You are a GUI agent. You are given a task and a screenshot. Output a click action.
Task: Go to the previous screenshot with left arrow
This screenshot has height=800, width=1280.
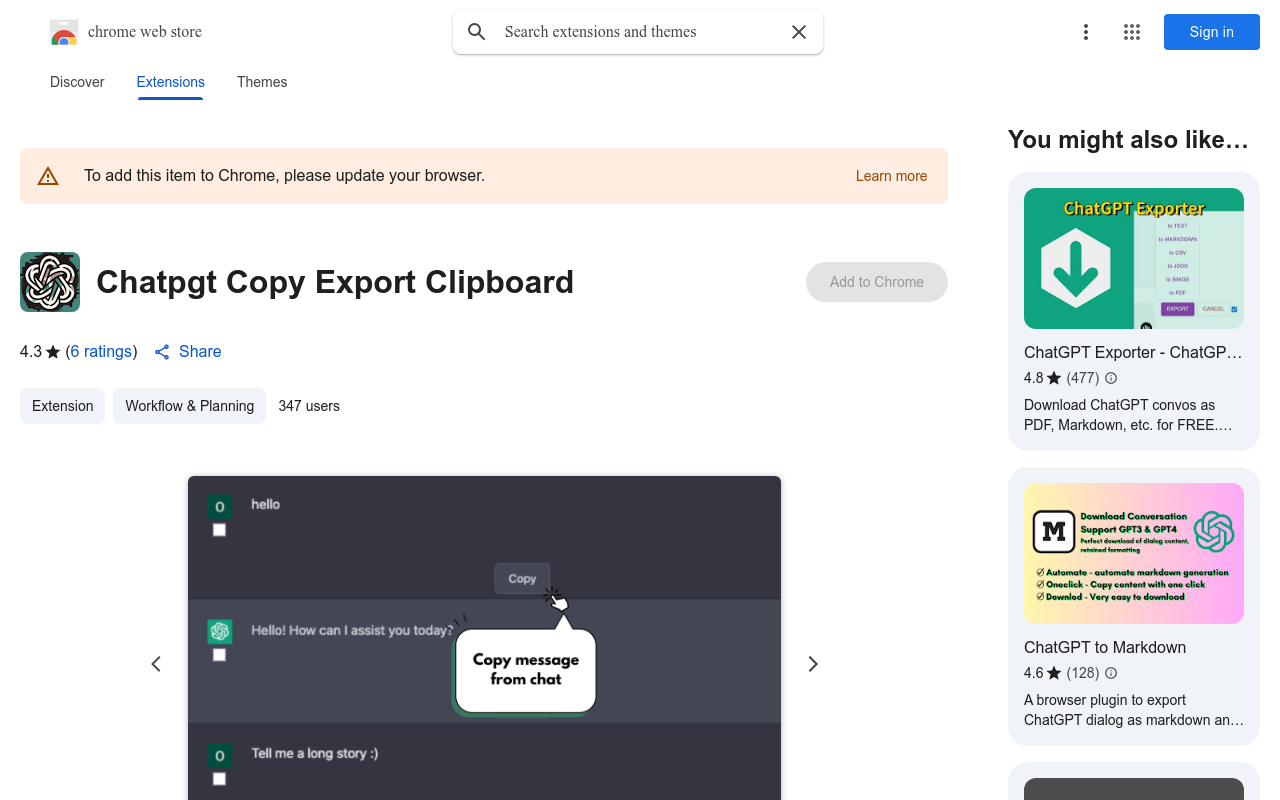pyautogui.click(x=156, y=664)
